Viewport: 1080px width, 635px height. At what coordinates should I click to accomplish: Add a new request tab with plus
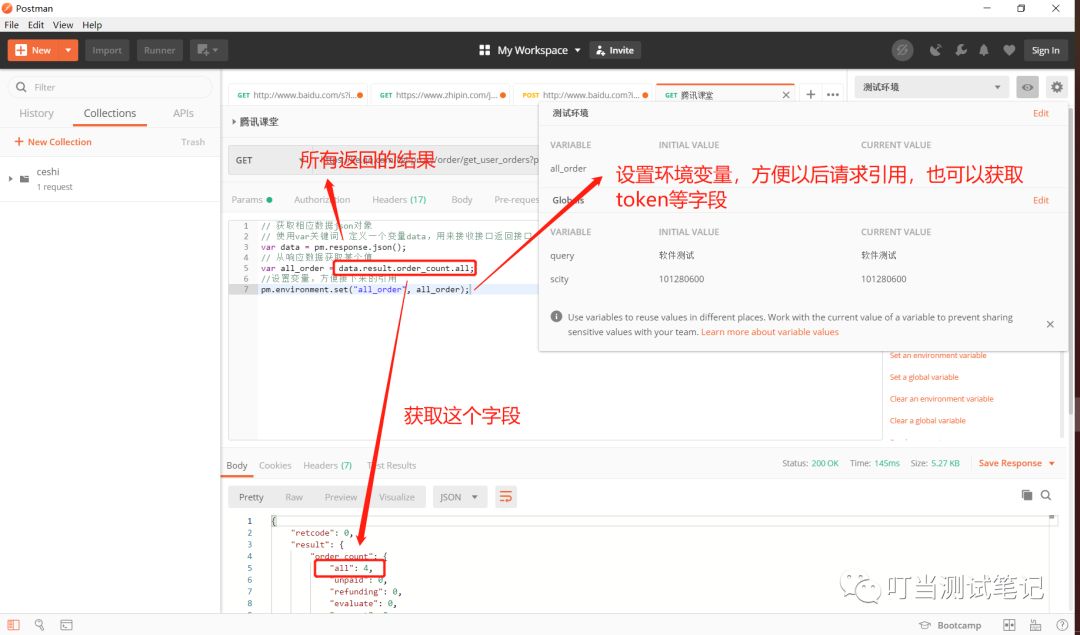(811, 94)
